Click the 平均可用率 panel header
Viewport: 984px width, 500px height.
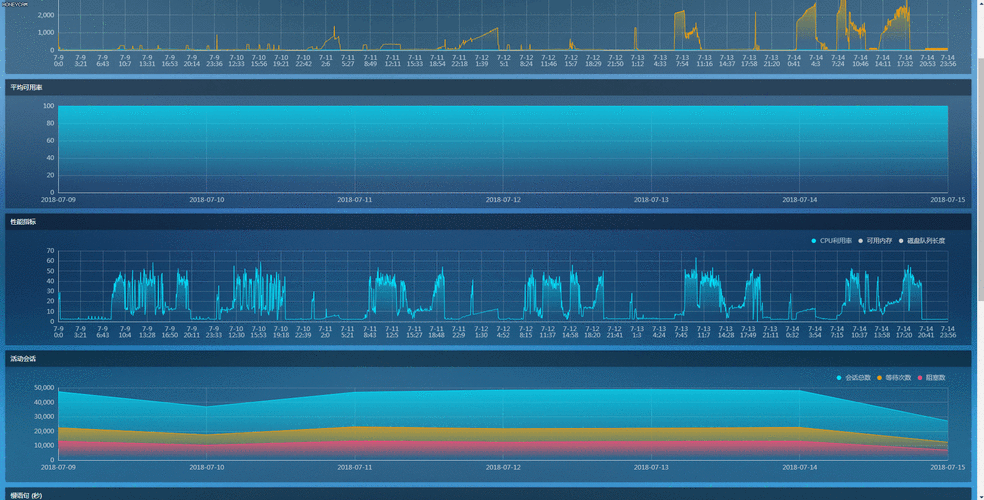[27, 88]
